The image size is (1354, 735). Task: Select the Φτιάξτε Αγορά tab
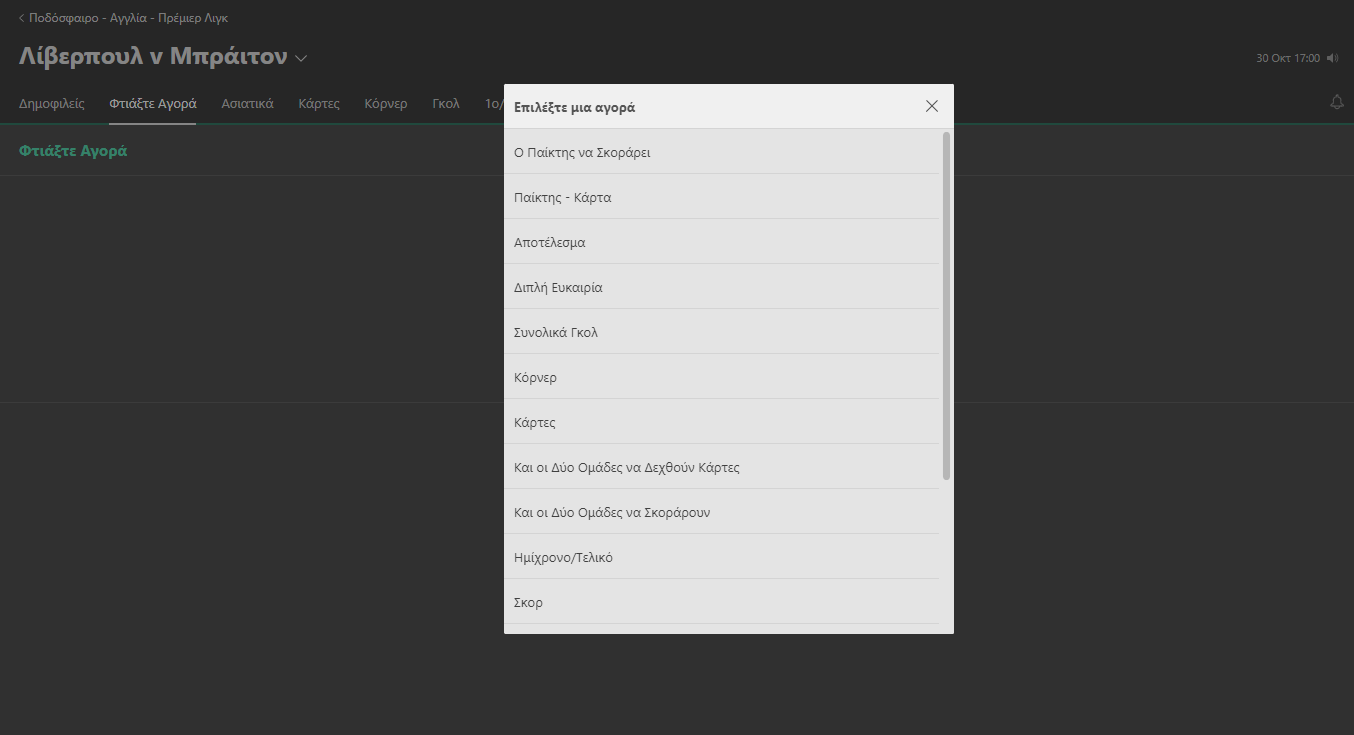pyautogui.click(x=153, y=103)
